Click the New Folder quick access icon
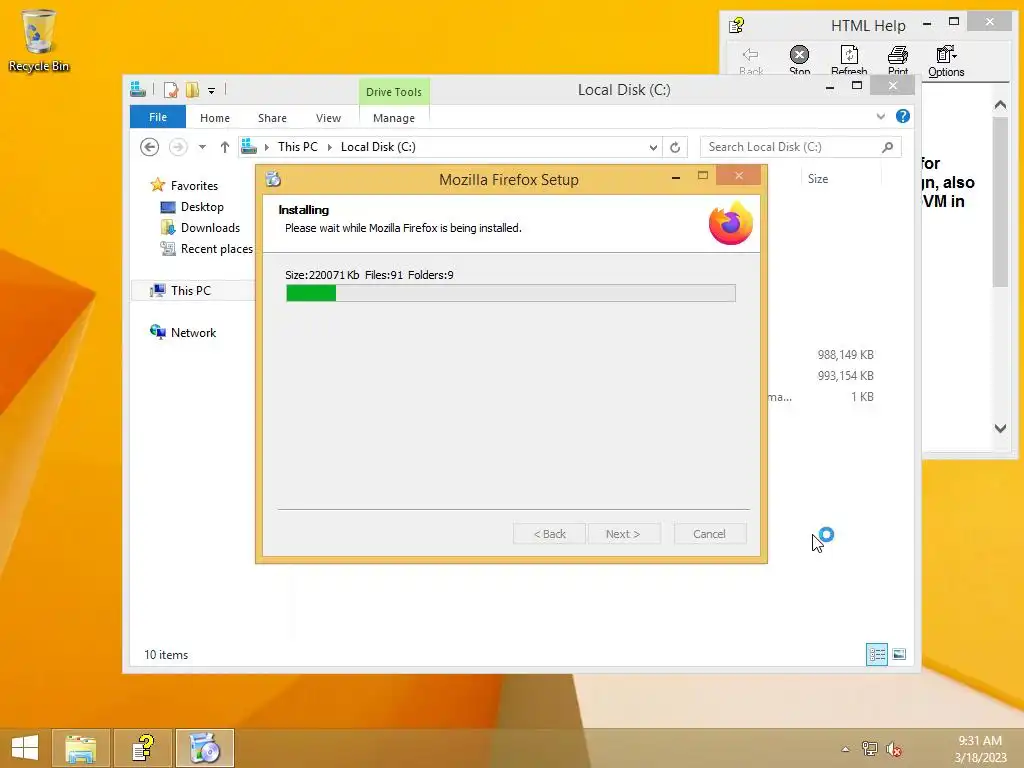 (x=192, y=90)
